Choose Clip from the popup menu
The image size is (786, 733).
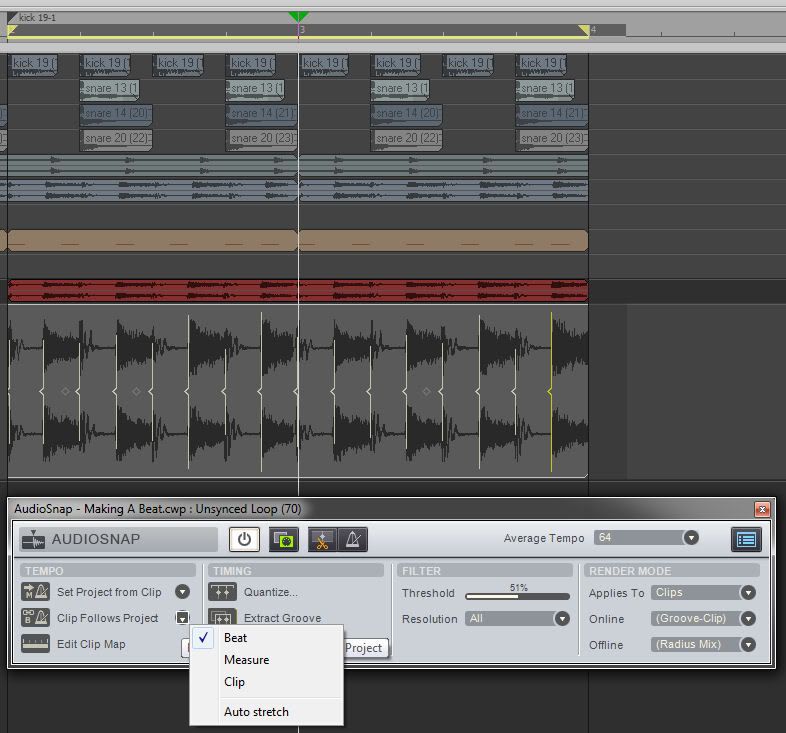point(234,682)
